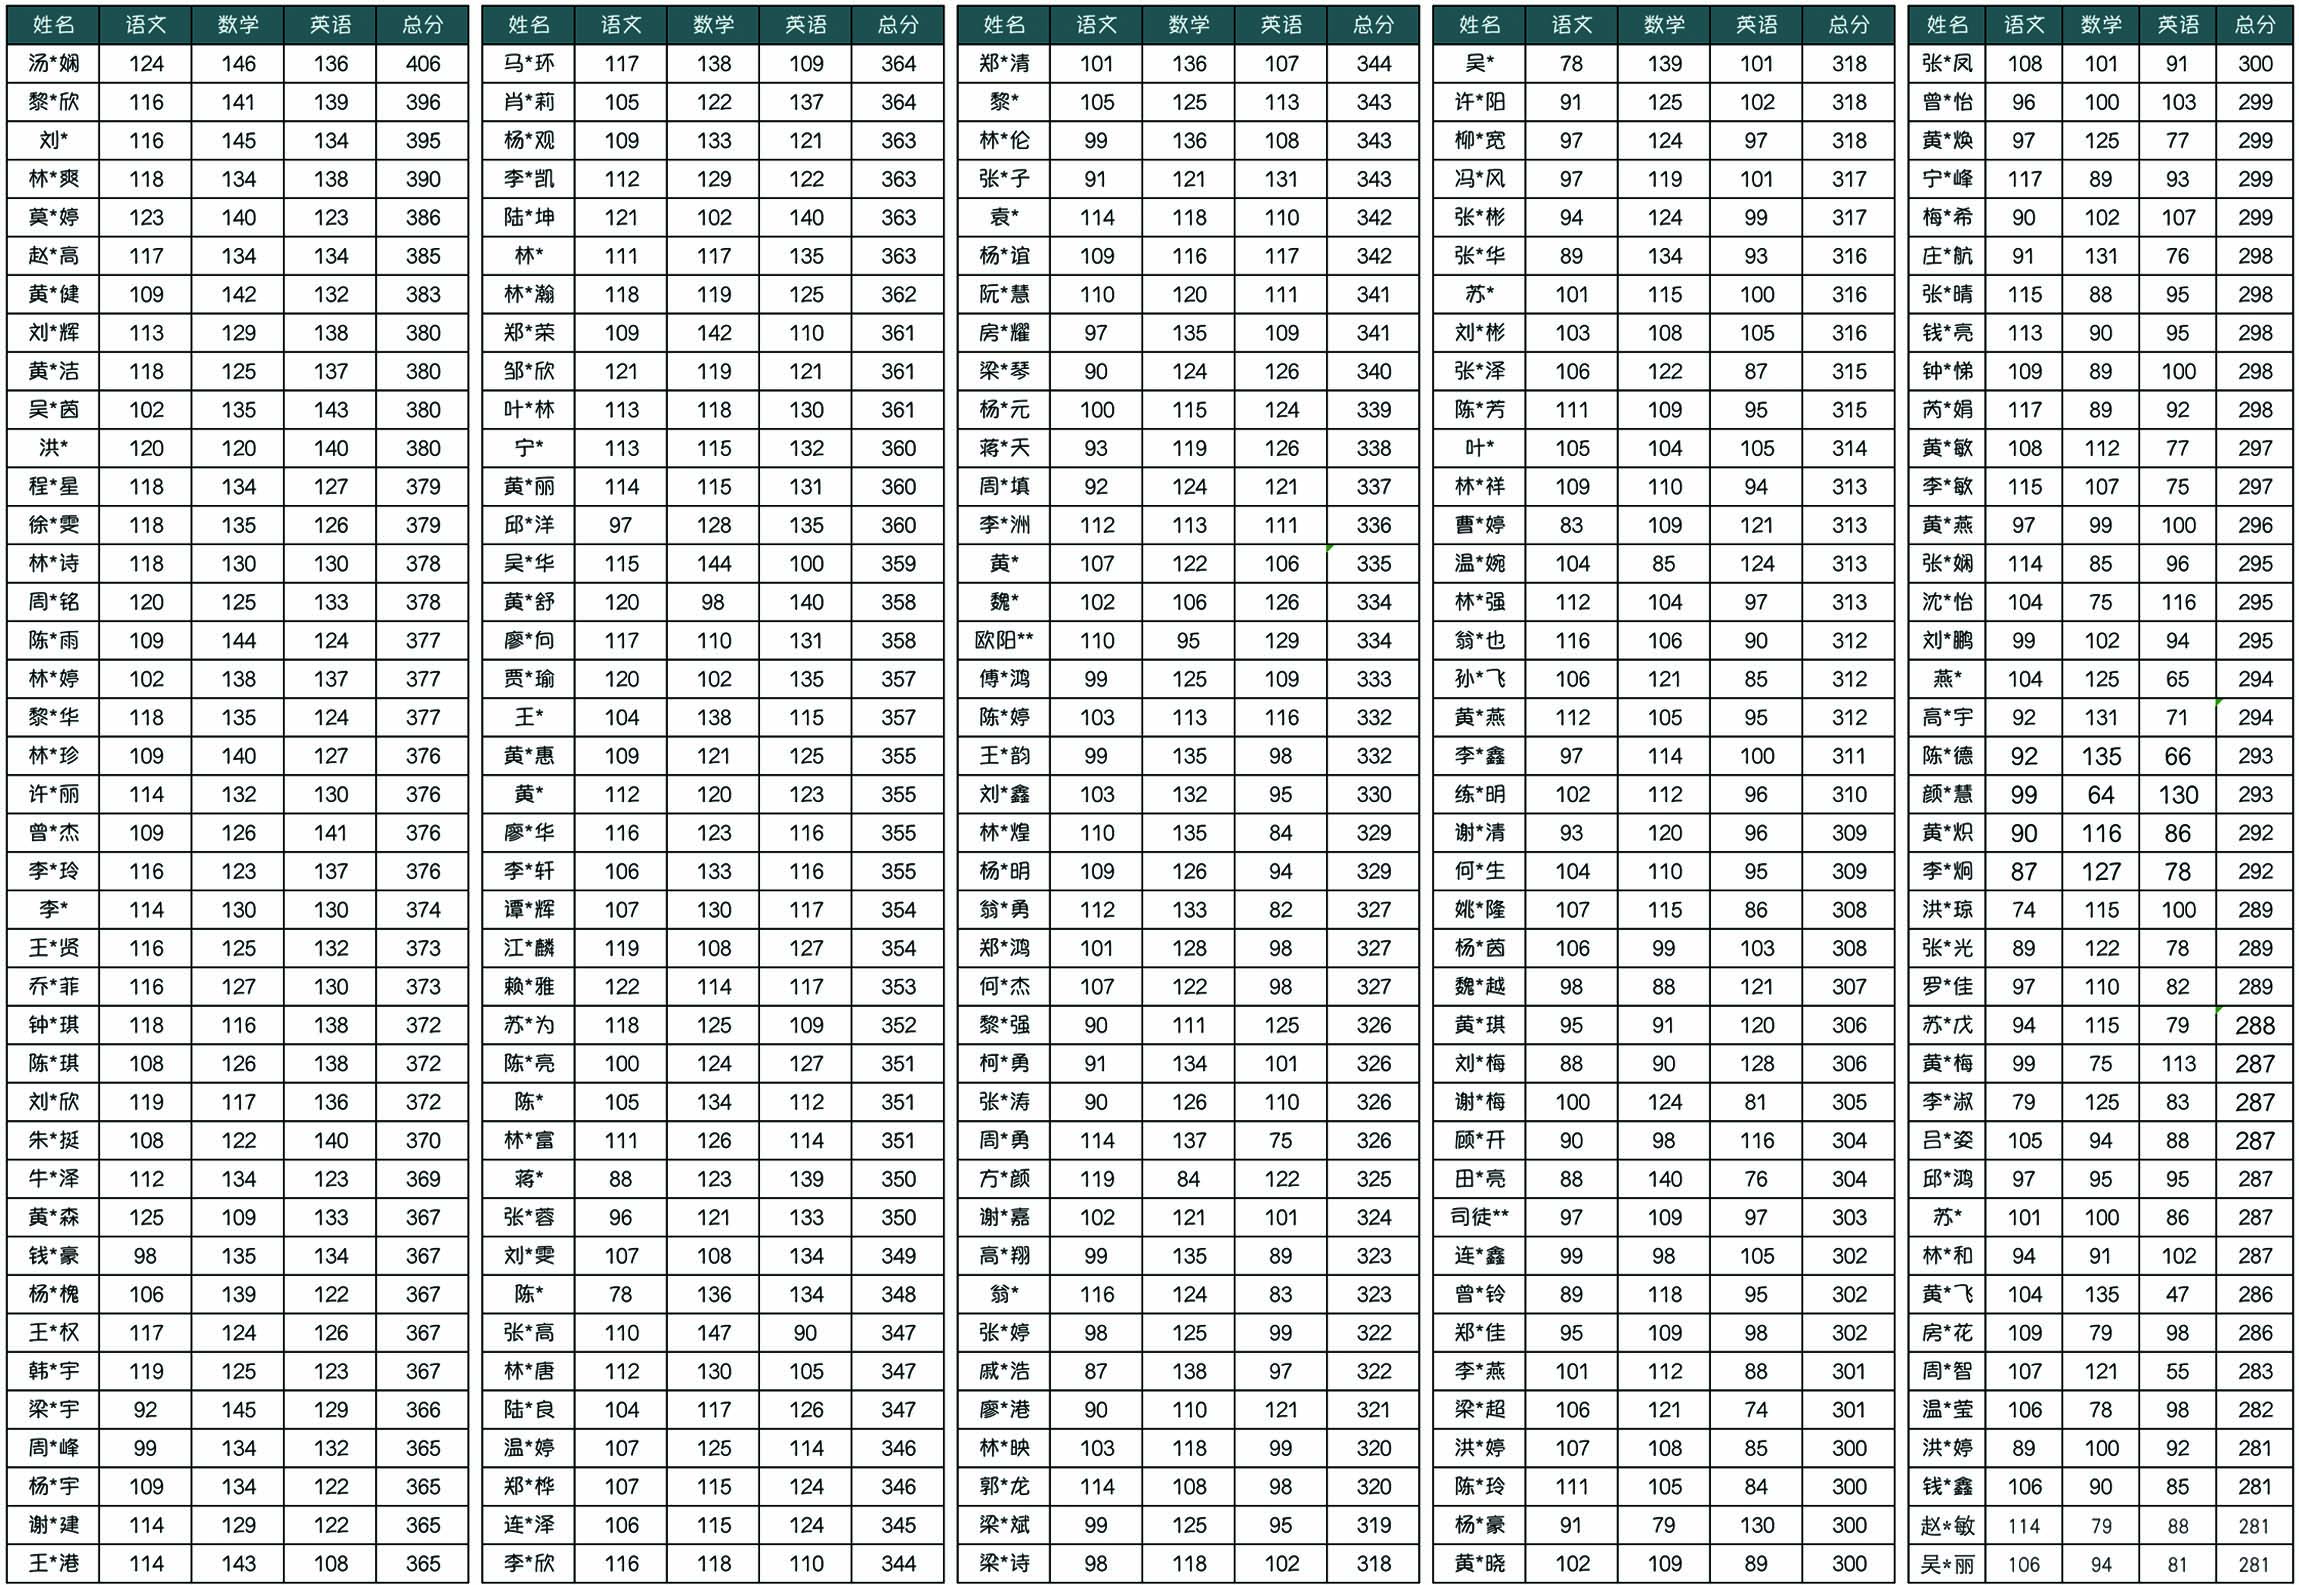Select 孙*飞's total score 312
The height and width of the screenshot is (1585, 2299).
click(1849, 679)
